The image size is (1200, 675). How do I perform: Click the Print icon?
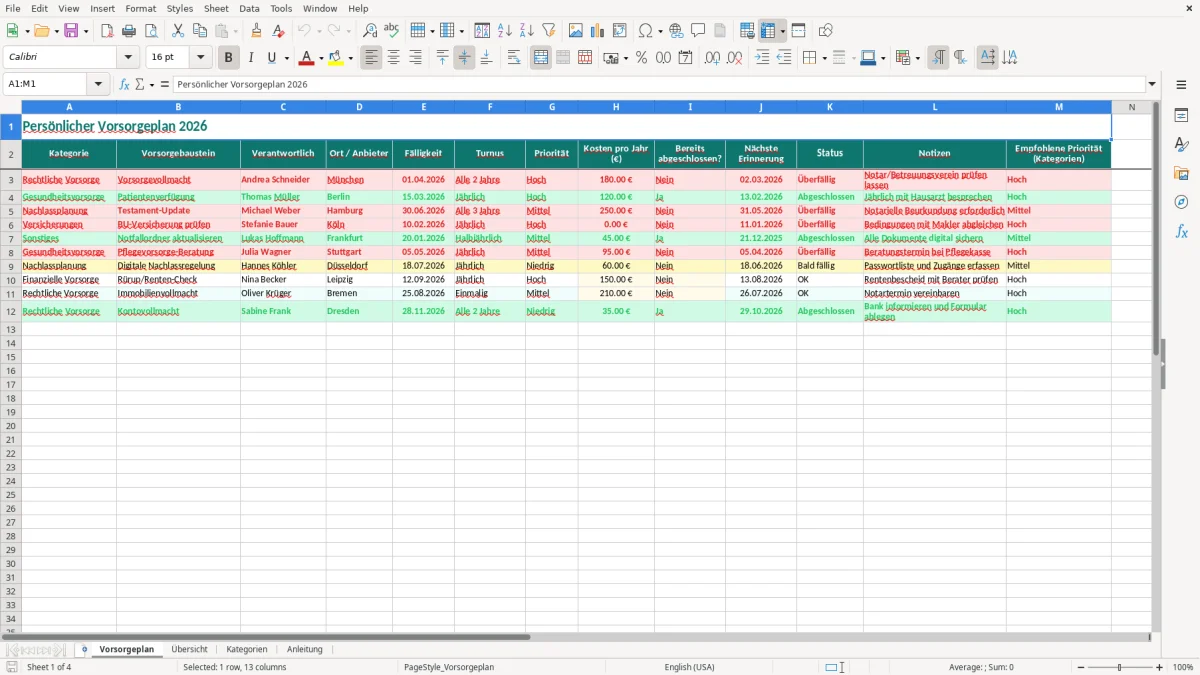coord(129,31)
